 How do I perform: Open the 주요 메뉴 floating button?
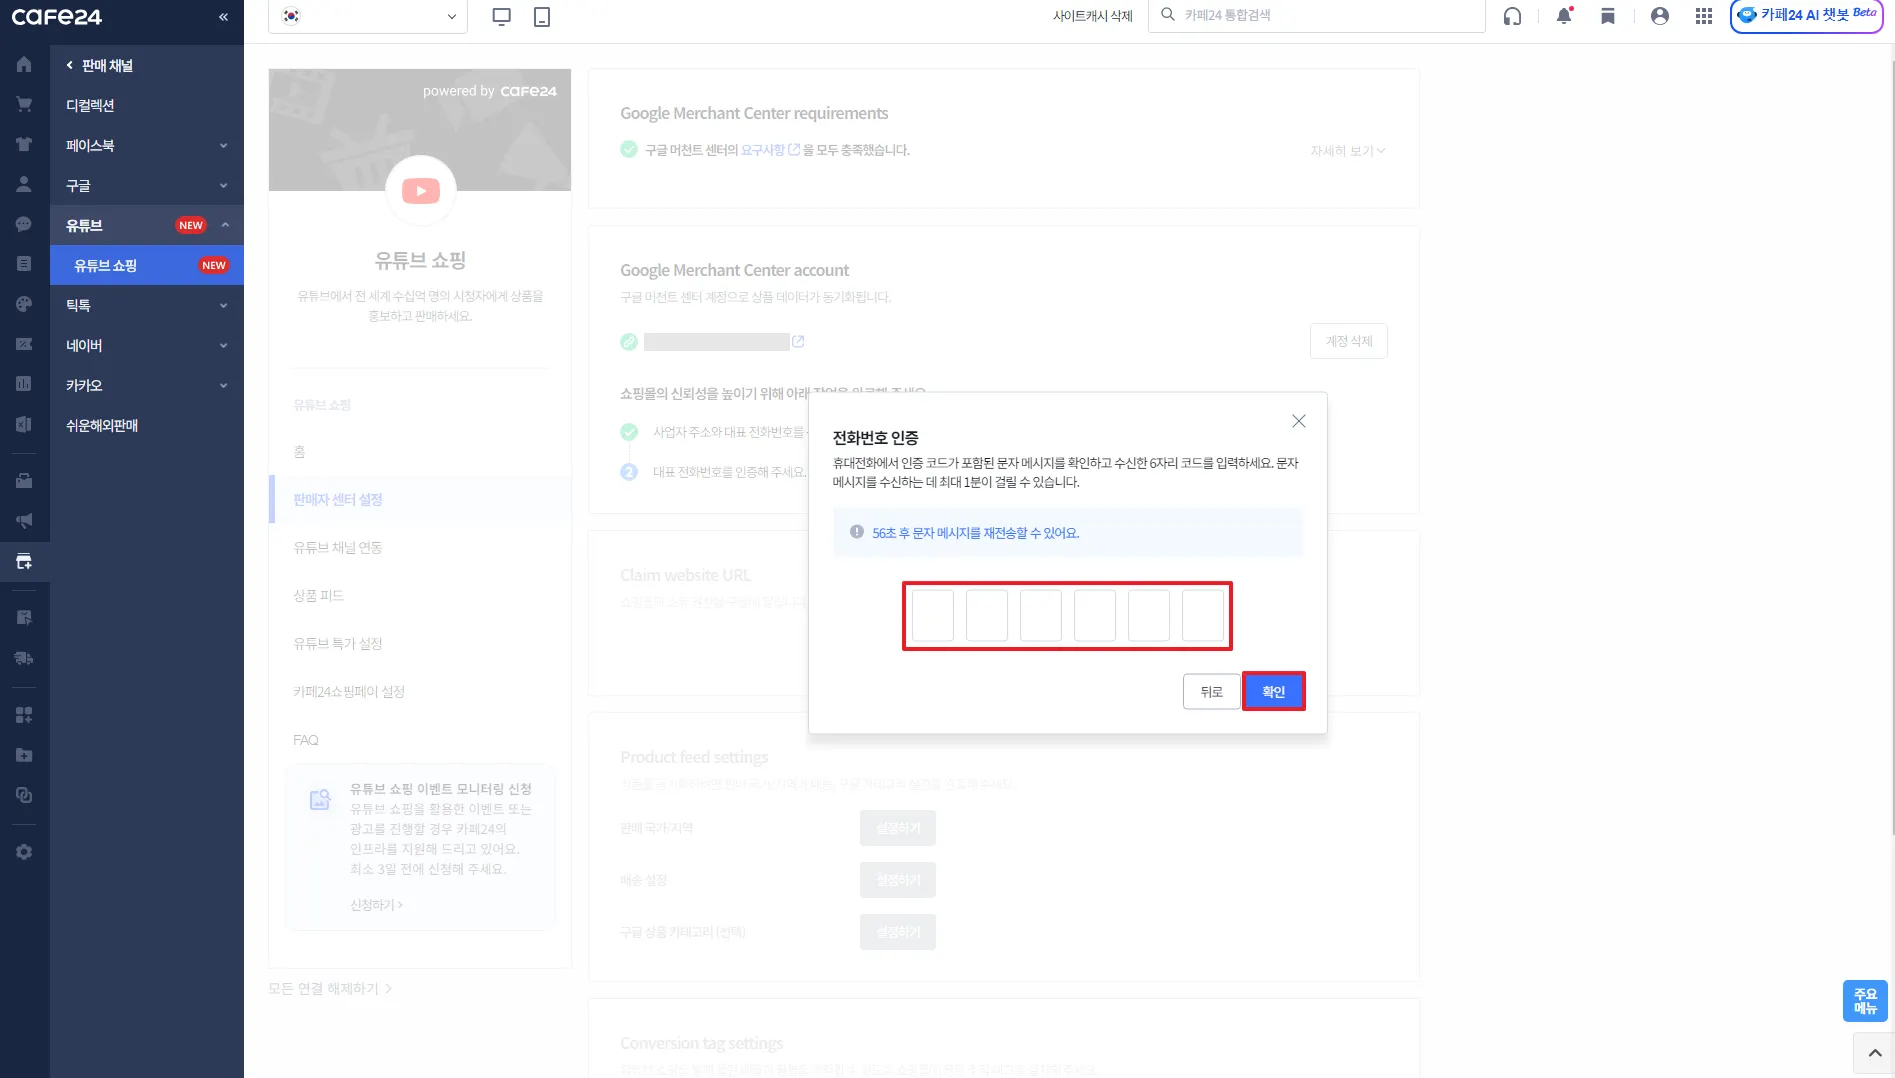(x=1865, y=1001)
